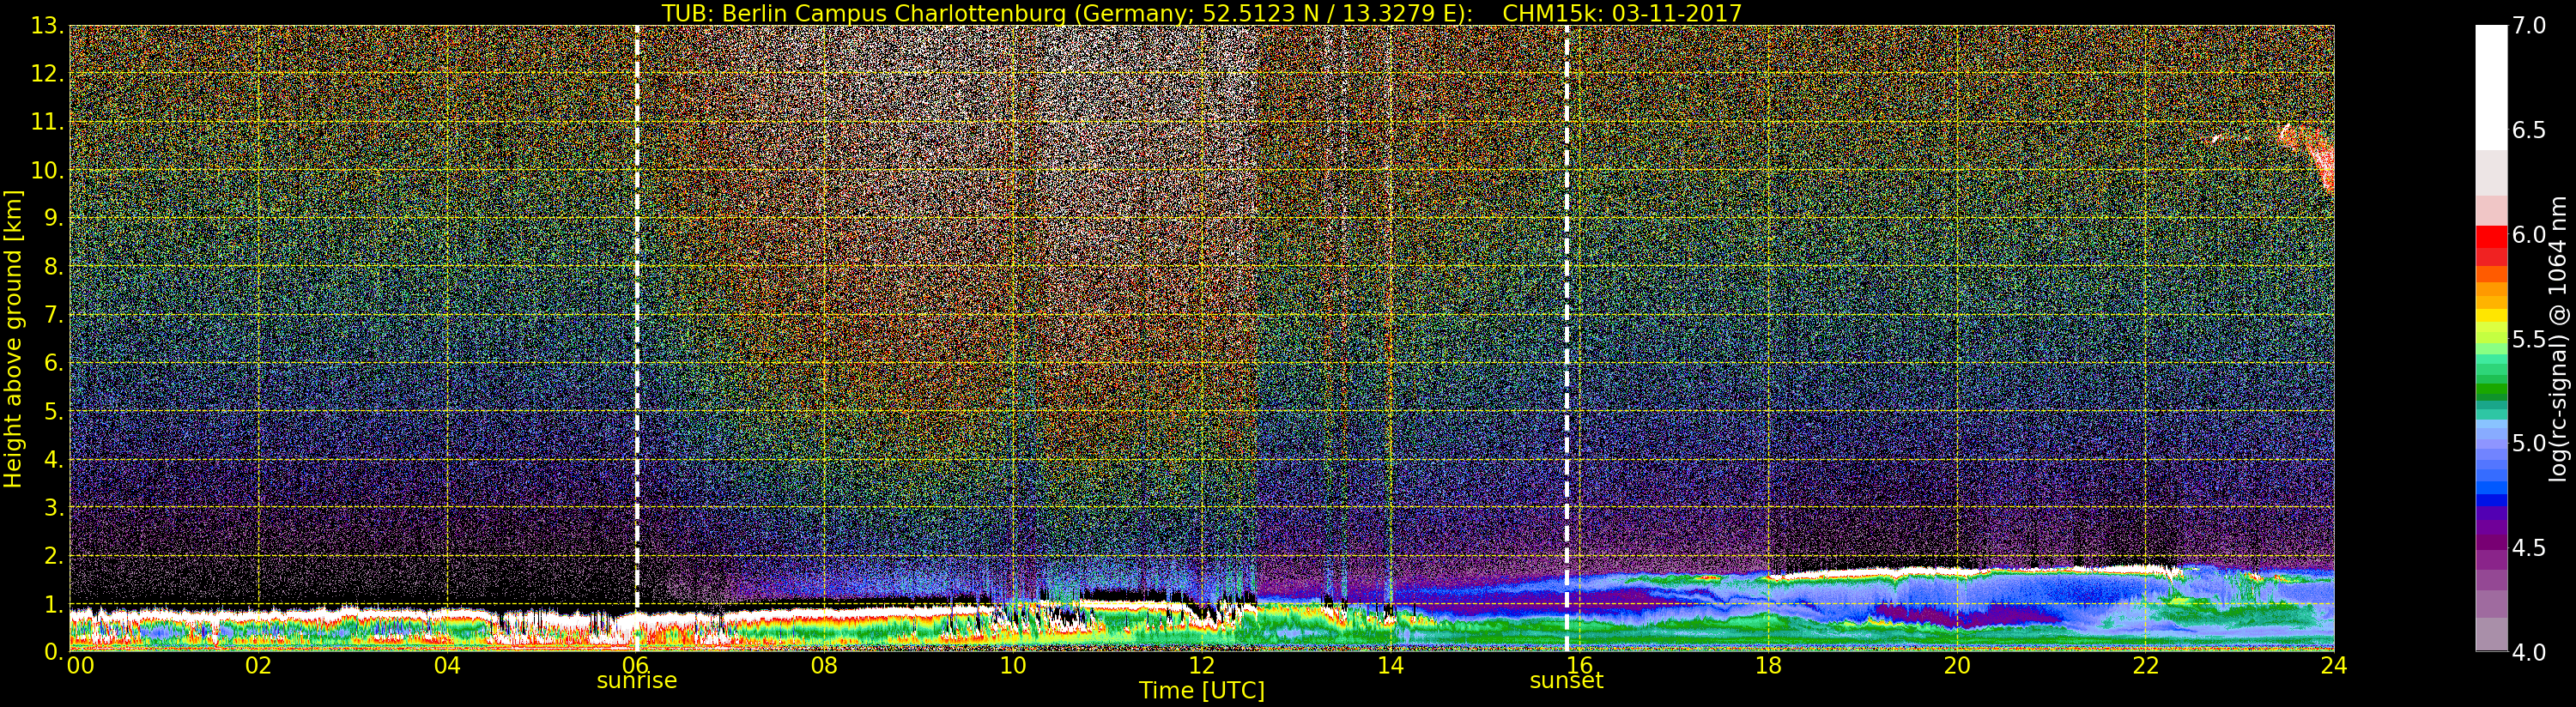Select height axis tick "6."

tap(53, 362)
